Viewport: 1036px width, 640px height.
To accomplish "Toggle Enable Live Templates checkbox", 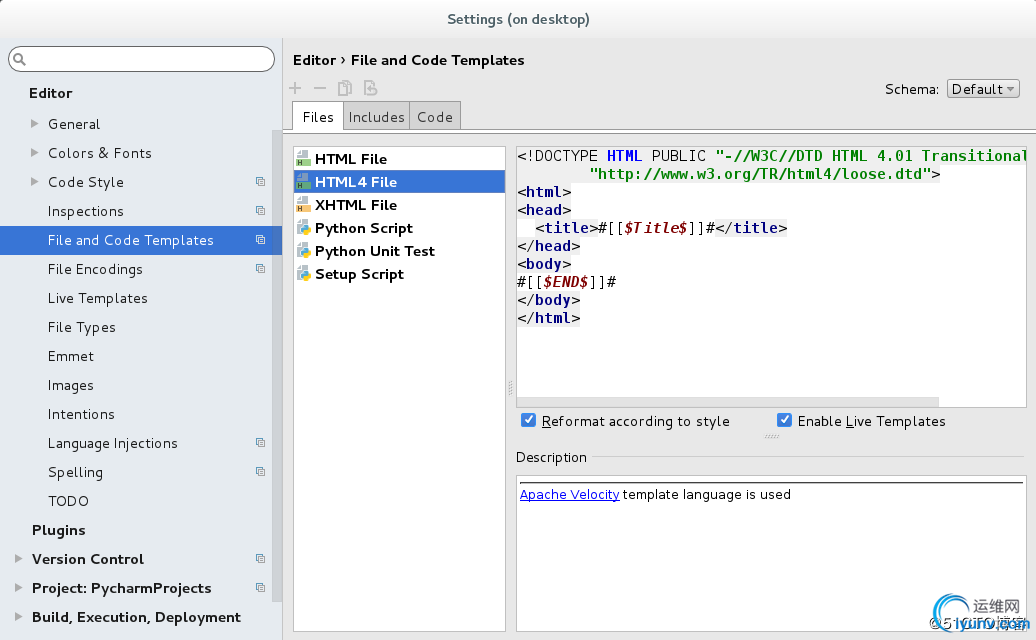I will (784, 420).
